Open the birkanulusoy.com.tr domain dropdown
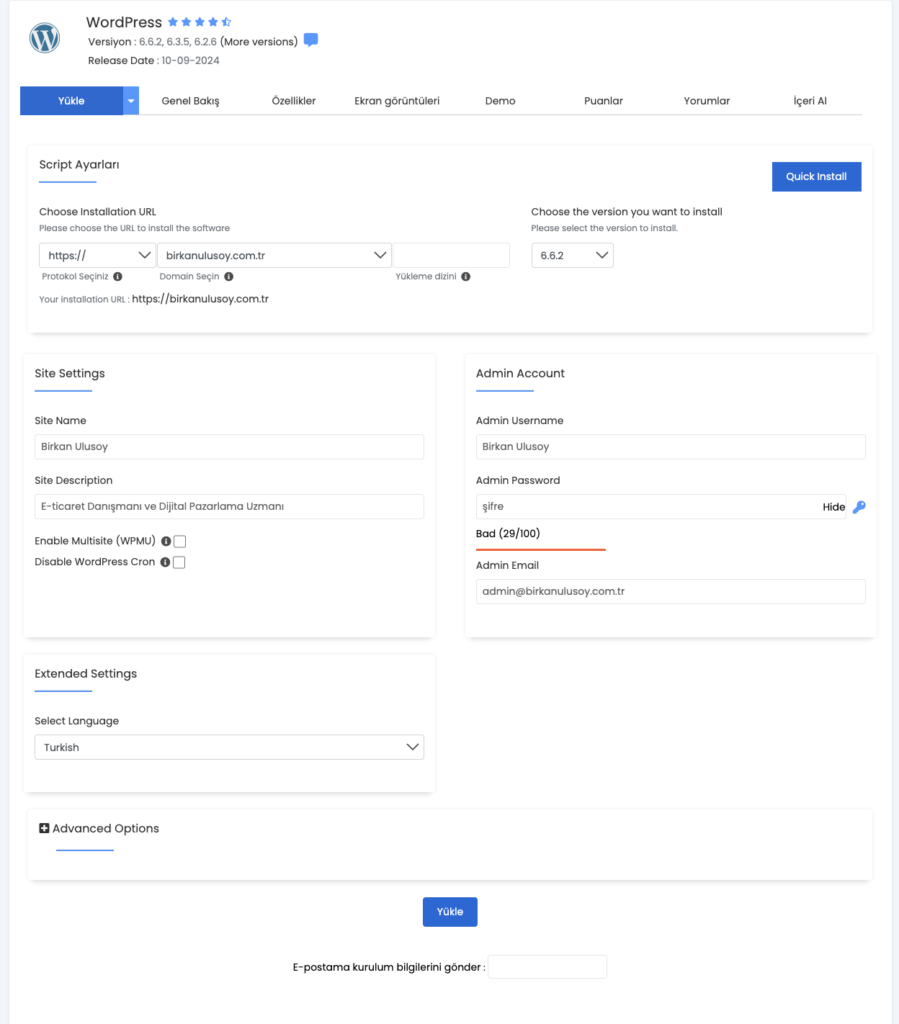Viewport: 899px width, 1024px height. (274, 255)
